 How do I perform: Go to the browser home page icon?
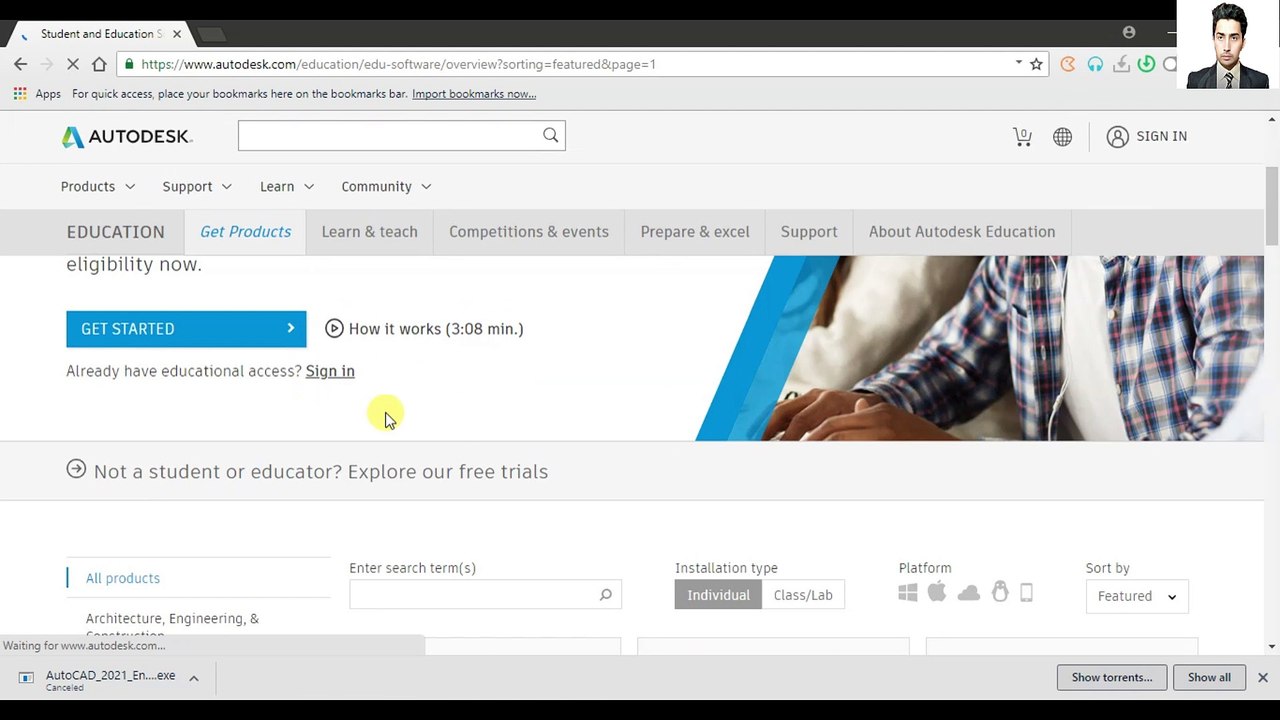99,64
